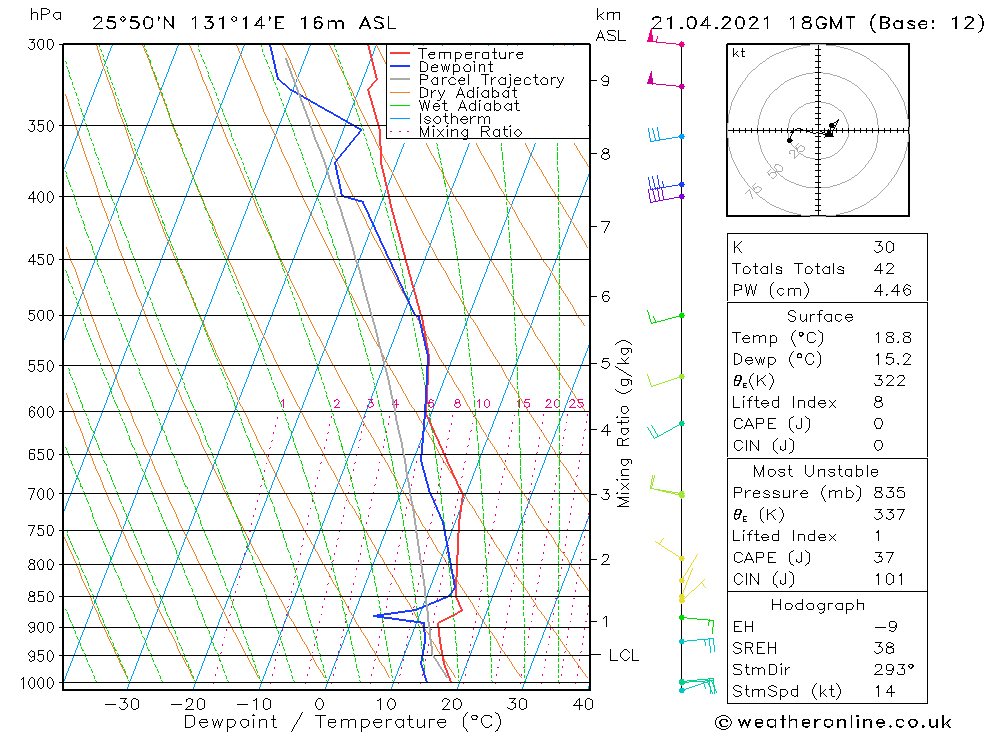
Task: Click the surface theta-E value 322
Action: pyautogui.click(x=890, y=381)
